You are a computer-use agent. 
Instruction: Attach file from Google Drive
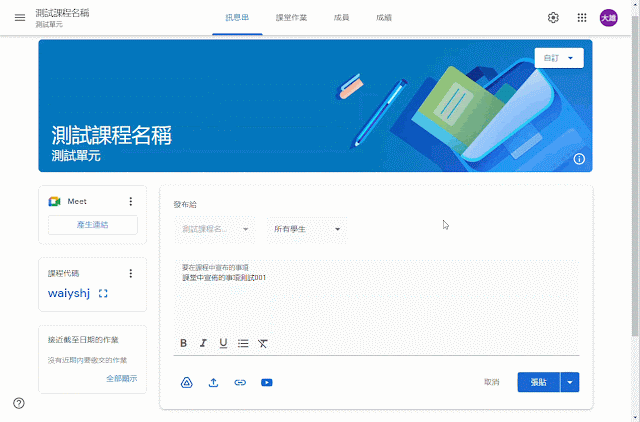click(187, 382)
